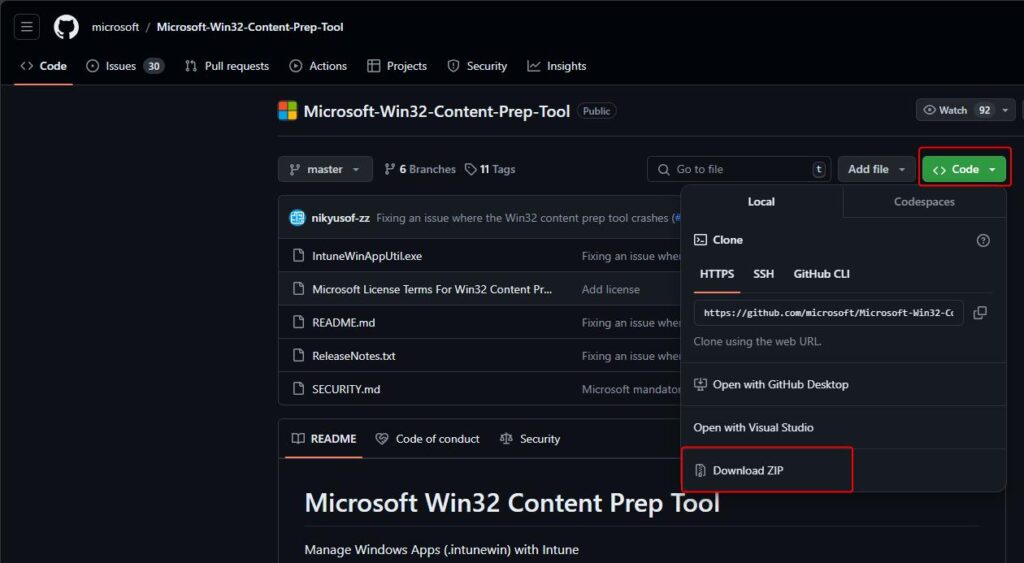Switch to the Issues tab
Screen dimensions: 1024x563
(x=125, y=66)
